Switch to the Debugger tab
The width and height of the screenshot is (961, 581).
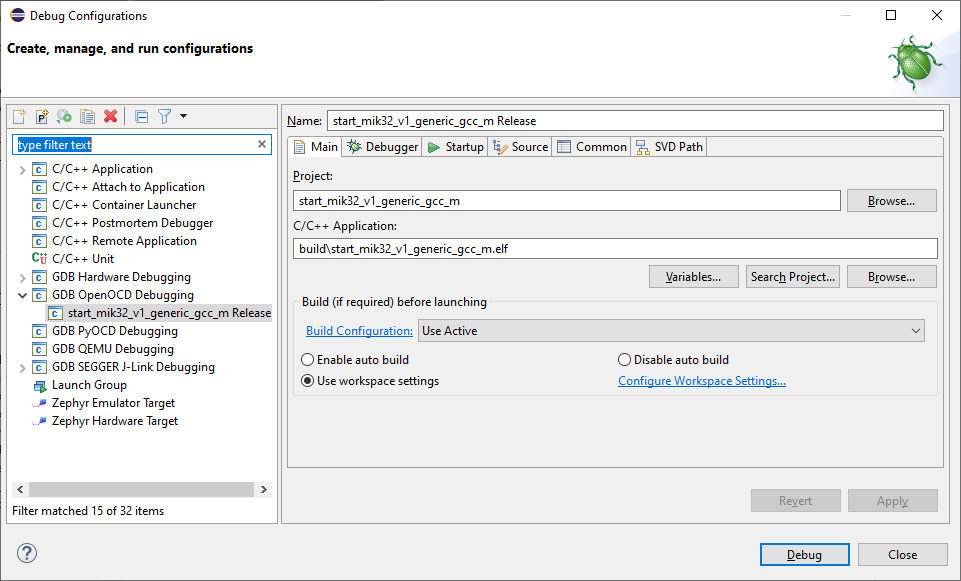pos(383,147)
